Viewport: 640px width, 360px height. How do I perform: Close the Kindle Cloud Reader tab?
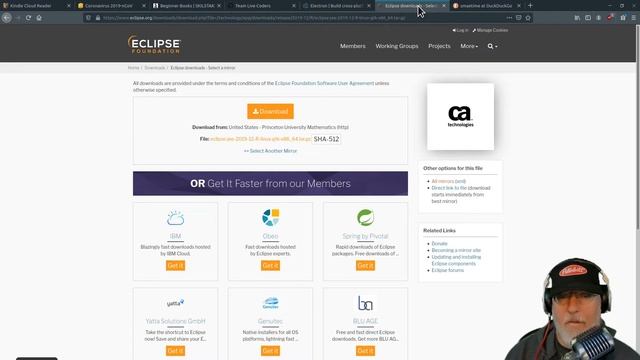[x=68, y=6]
